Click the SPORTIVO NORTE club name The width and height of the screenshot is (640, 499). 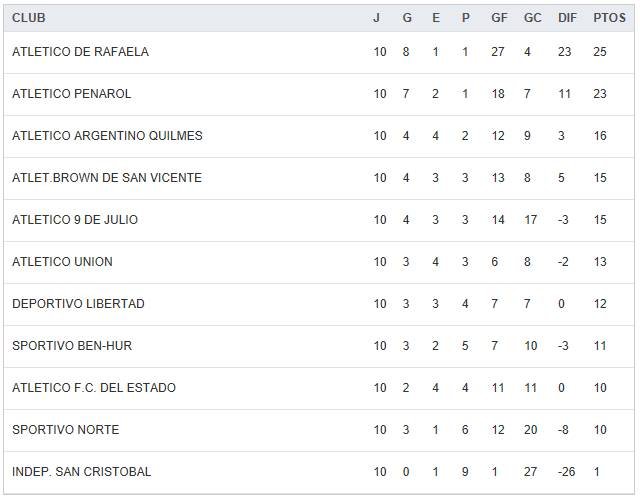coord(65,430)
